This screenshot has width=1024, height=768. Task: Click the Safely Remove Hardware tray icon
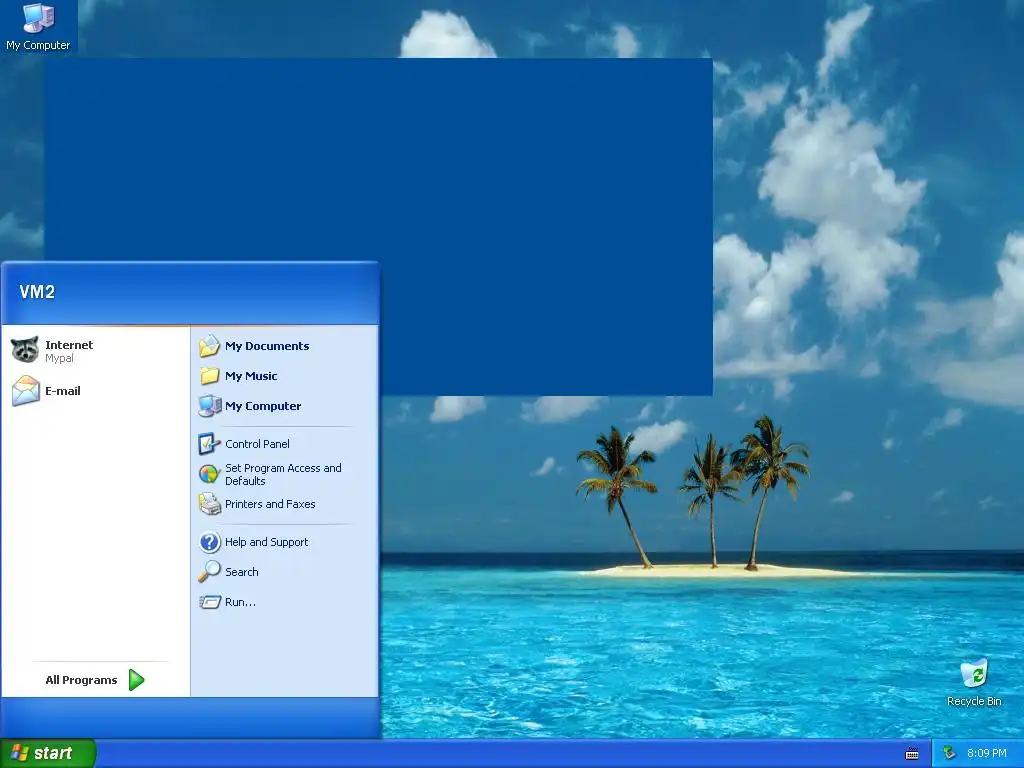(950, 753)
